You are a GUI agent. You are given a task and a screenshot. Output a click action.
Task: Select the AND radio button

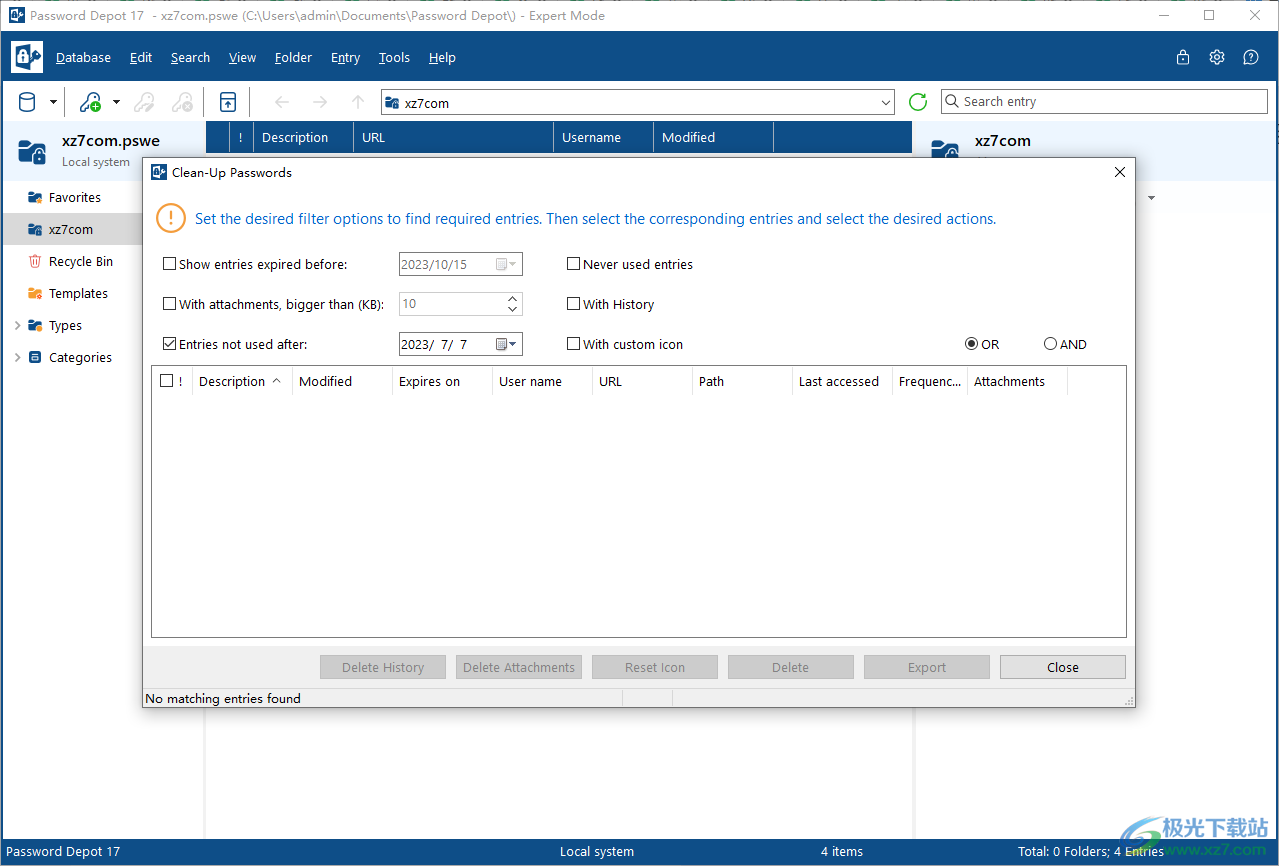click(x=1050, y=344)
